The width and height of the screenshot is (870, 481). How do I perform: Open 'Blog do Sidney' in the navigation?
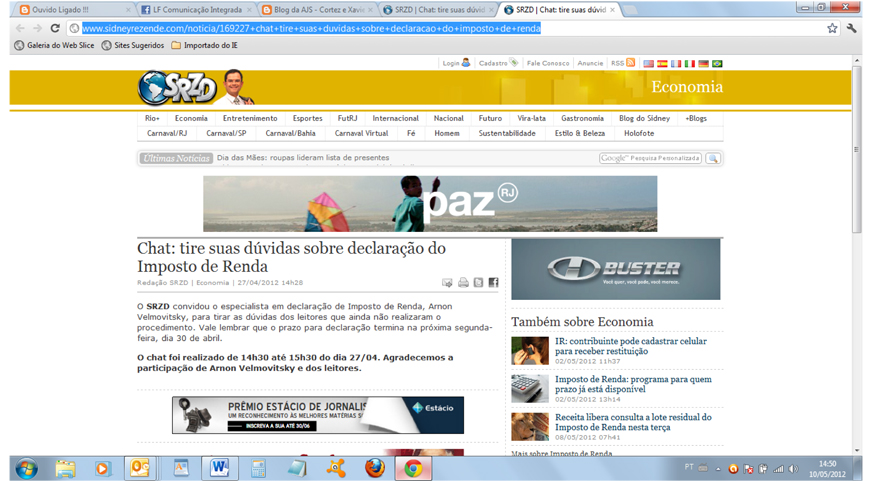pyautogui.click(x=644, y=118)
